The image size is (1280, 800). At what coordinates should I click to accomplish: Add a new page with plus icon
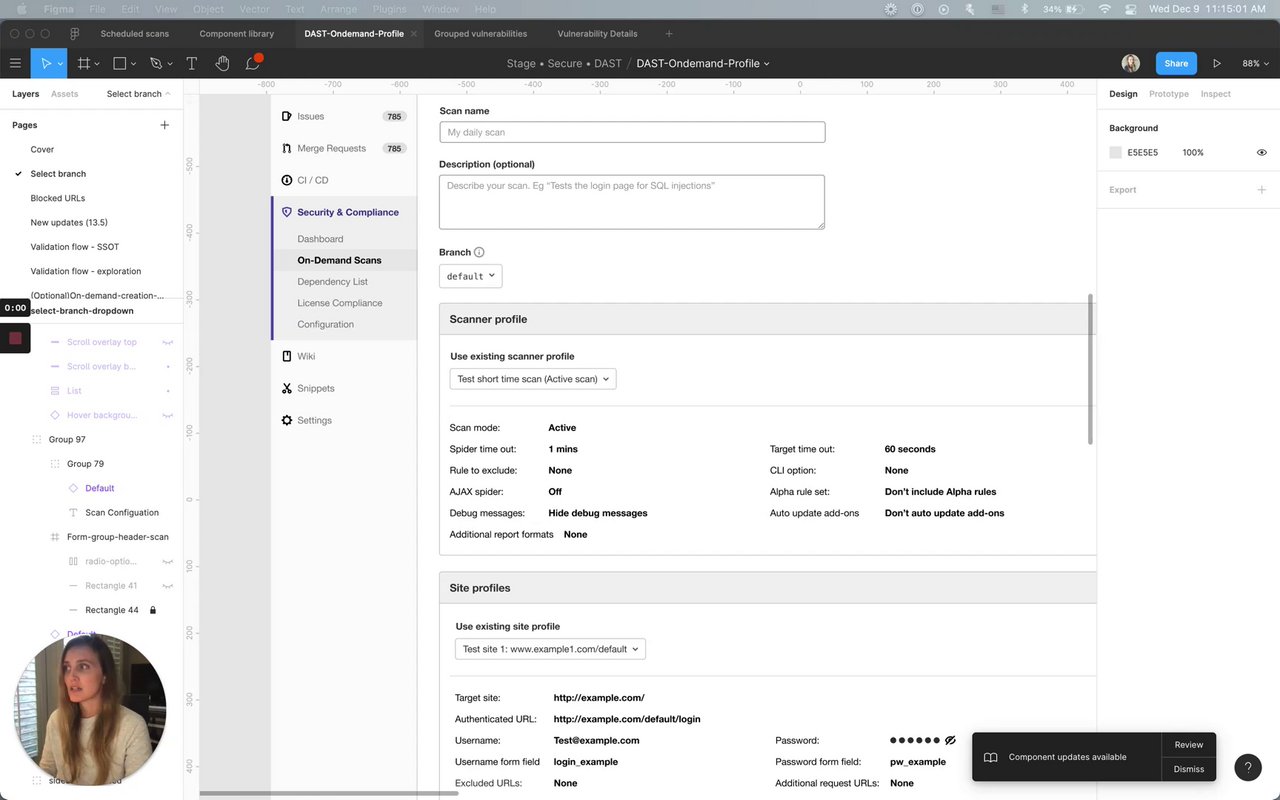165,125
